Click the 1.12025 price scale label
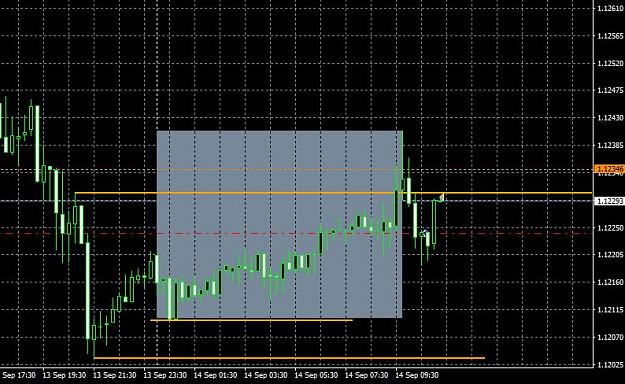The height and width of the screenshot is (384, 625). [610, 364]
